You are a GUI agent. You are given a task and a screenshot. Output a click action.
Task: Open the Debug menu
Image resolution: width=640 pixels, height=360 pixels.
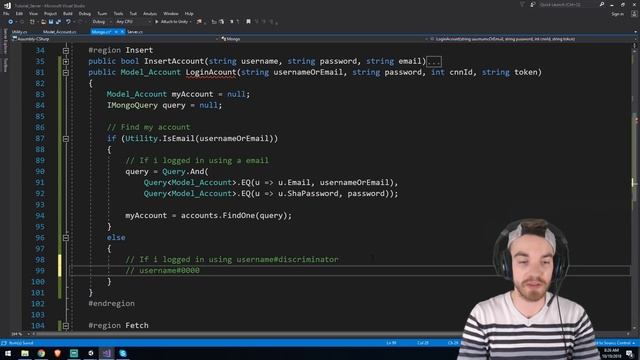84,13
